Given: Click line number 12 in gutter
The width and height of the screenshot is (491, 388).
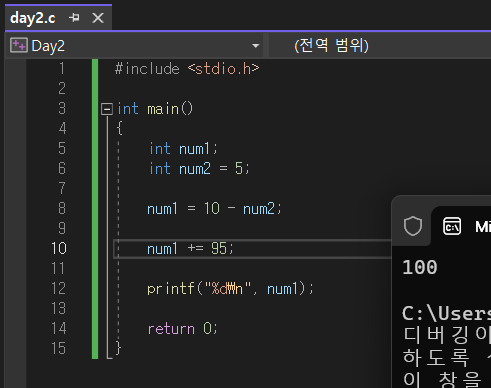Looking at the screenshot, I should [59, 288].
